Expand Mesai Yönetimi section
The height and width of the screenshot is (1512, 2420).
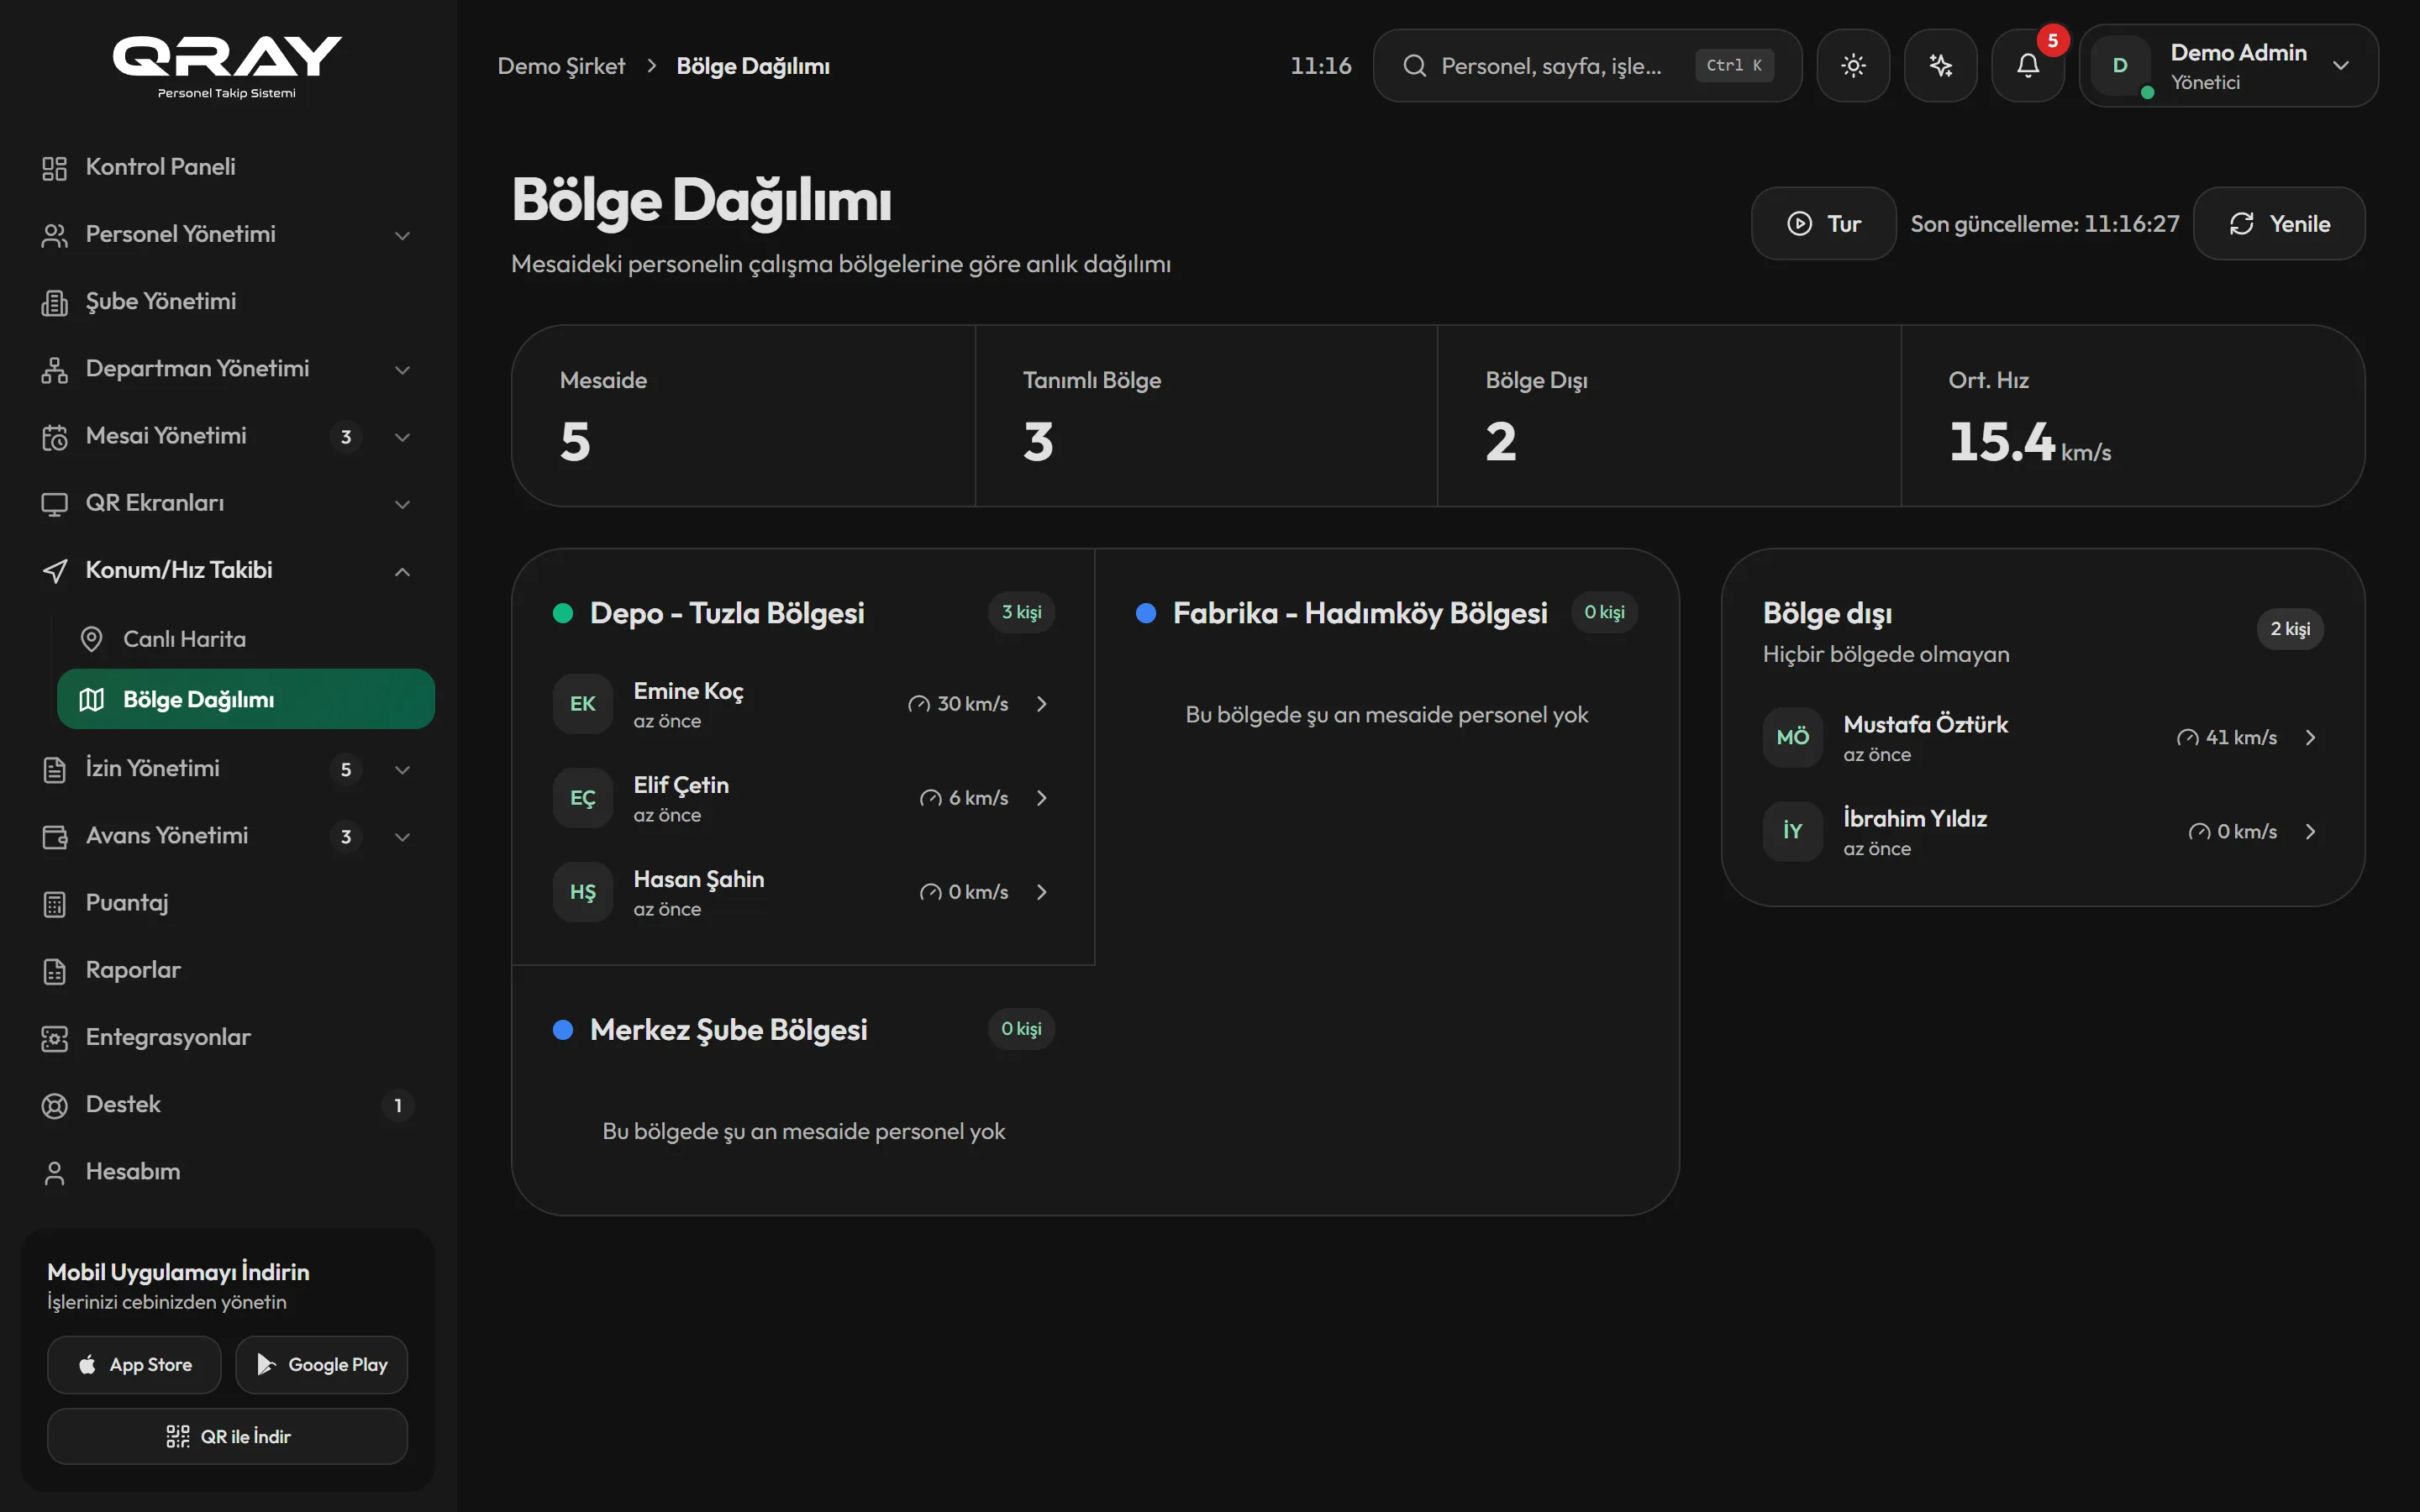[x=228, y=436]
